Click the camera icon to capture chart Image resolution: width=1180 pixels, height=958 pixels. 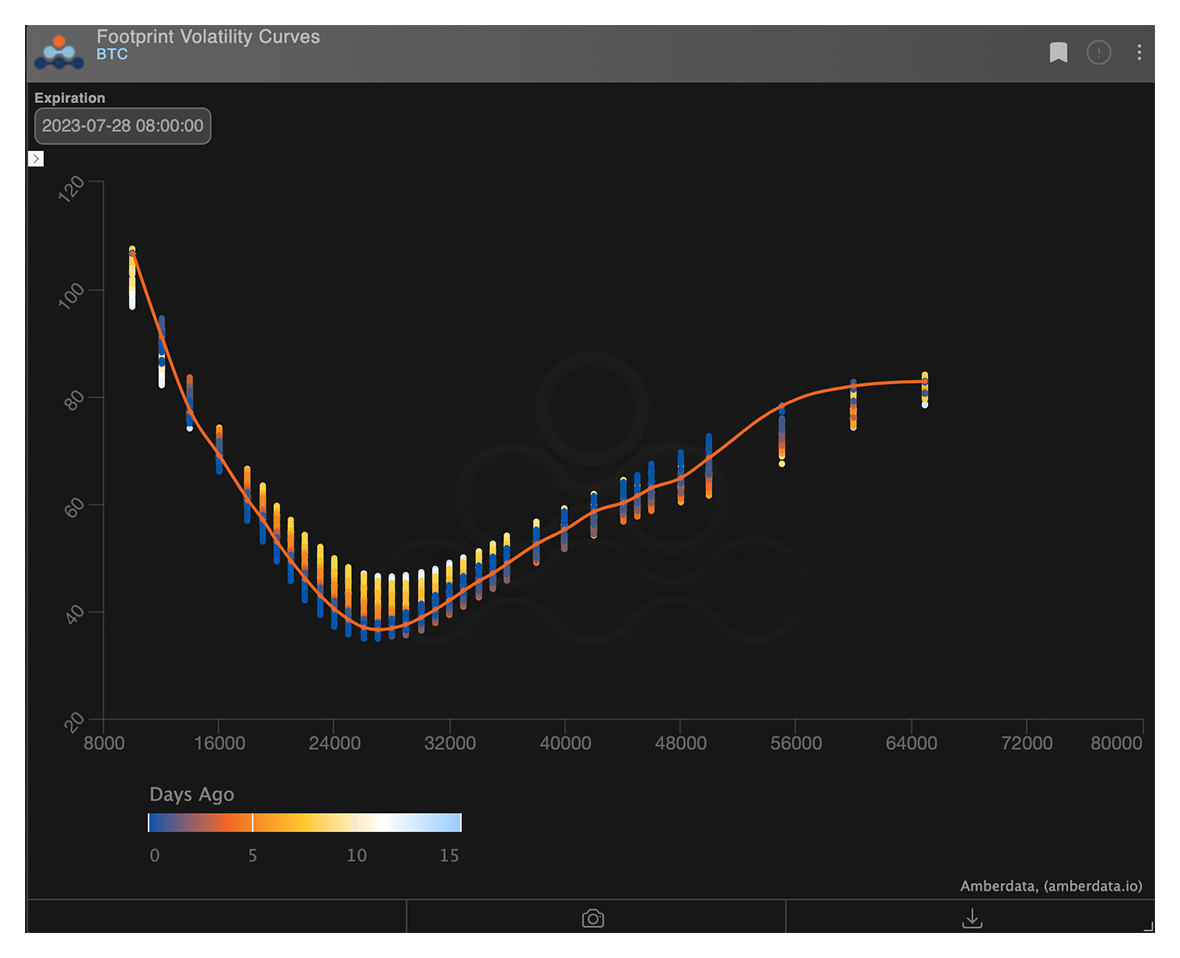point(592,917)
